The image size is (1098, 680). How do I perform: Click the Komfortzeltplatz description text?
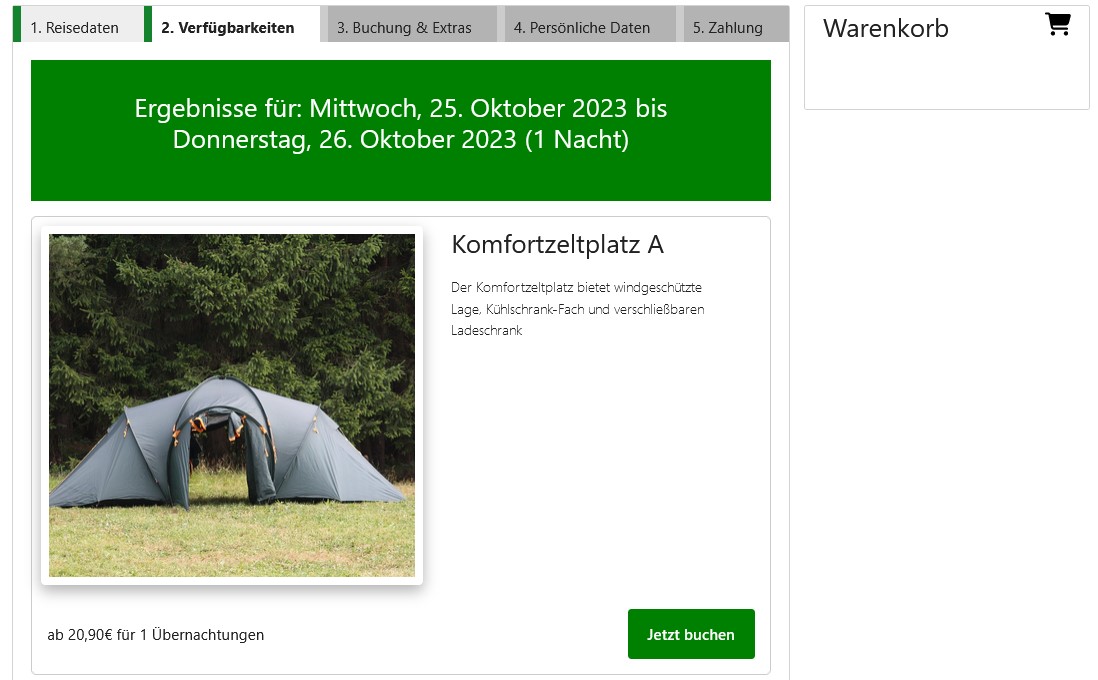pyautogui.click(x=578, y=309)
